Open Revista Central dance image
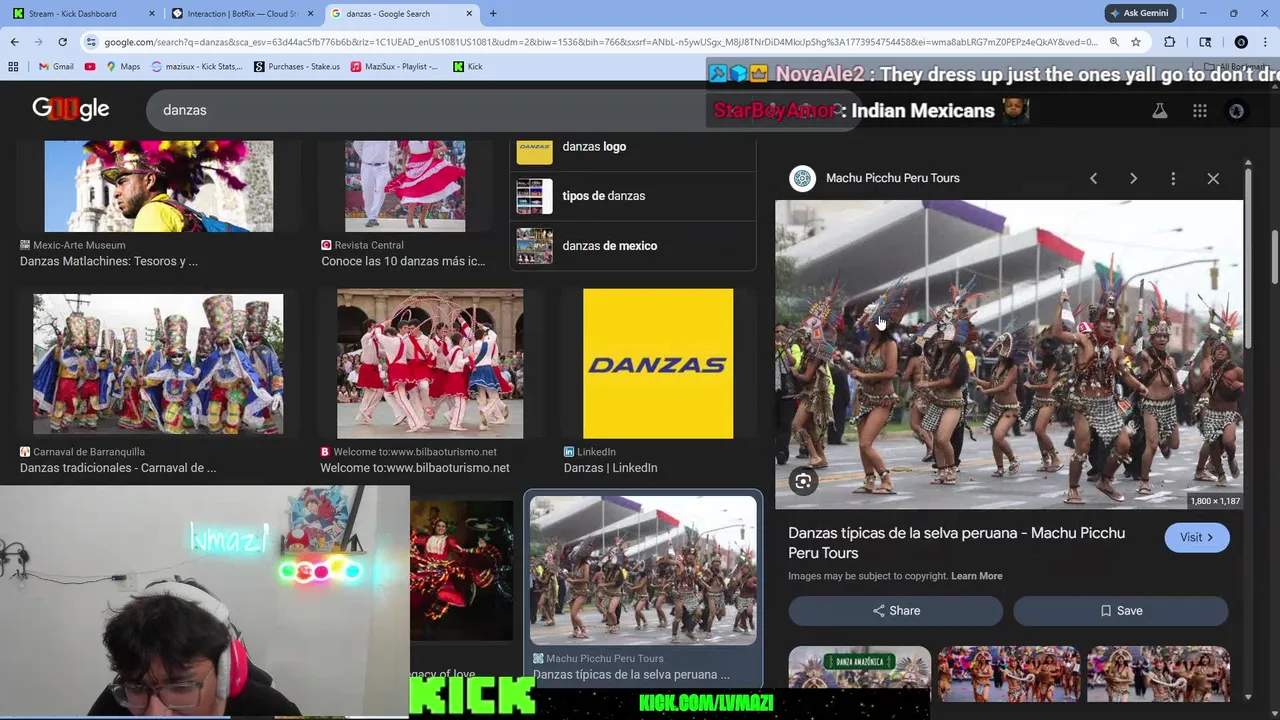 coord(405,186)
